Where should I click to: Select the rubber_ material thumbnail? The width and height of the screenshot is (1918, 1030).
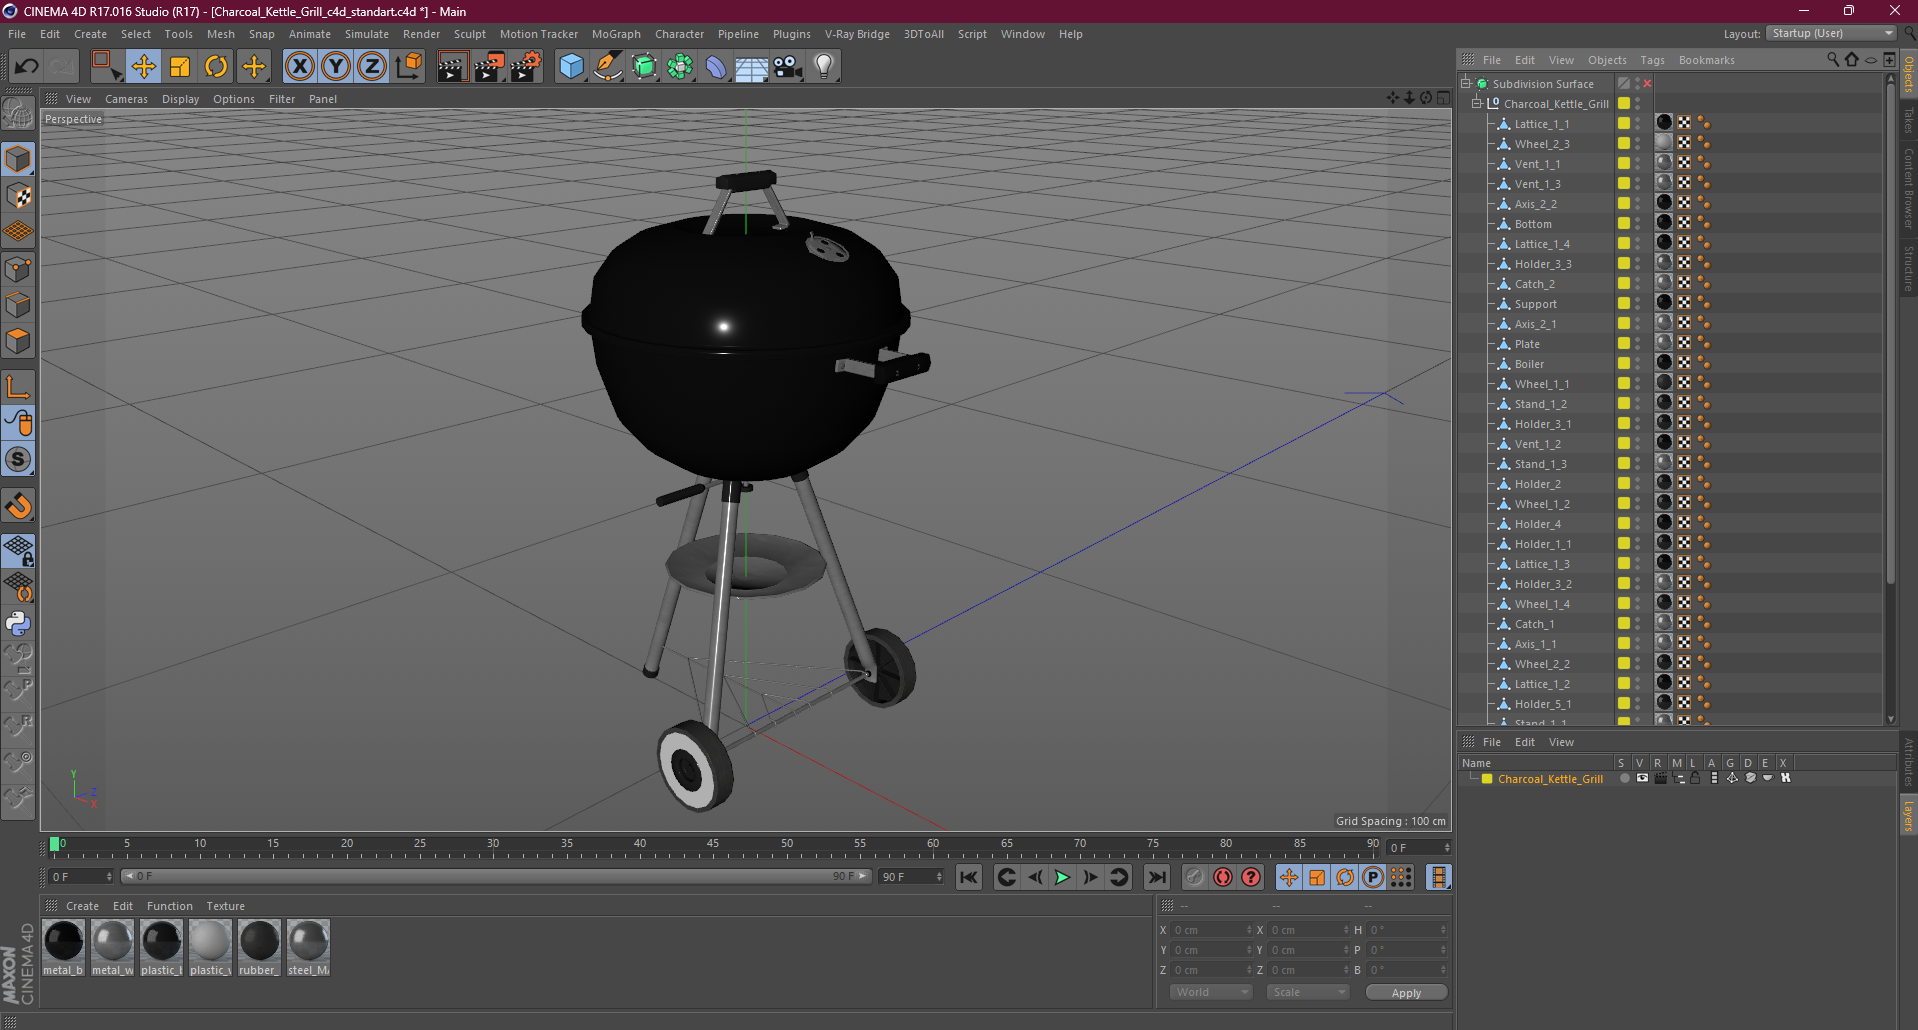click(x=259, y=947)
